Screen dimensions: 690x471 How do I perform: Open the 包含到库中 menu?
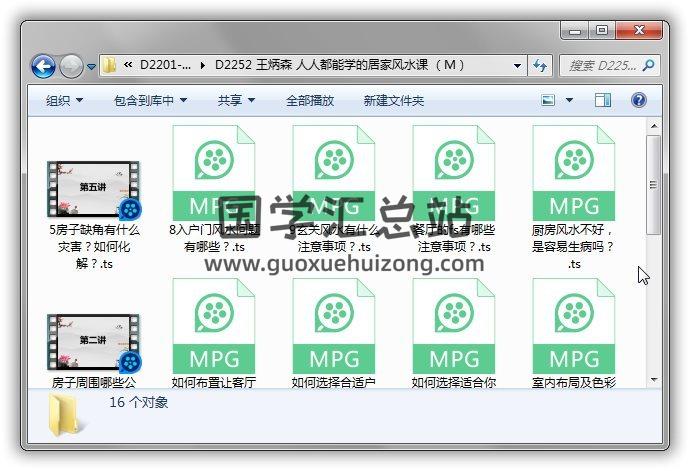click(150, 101)
